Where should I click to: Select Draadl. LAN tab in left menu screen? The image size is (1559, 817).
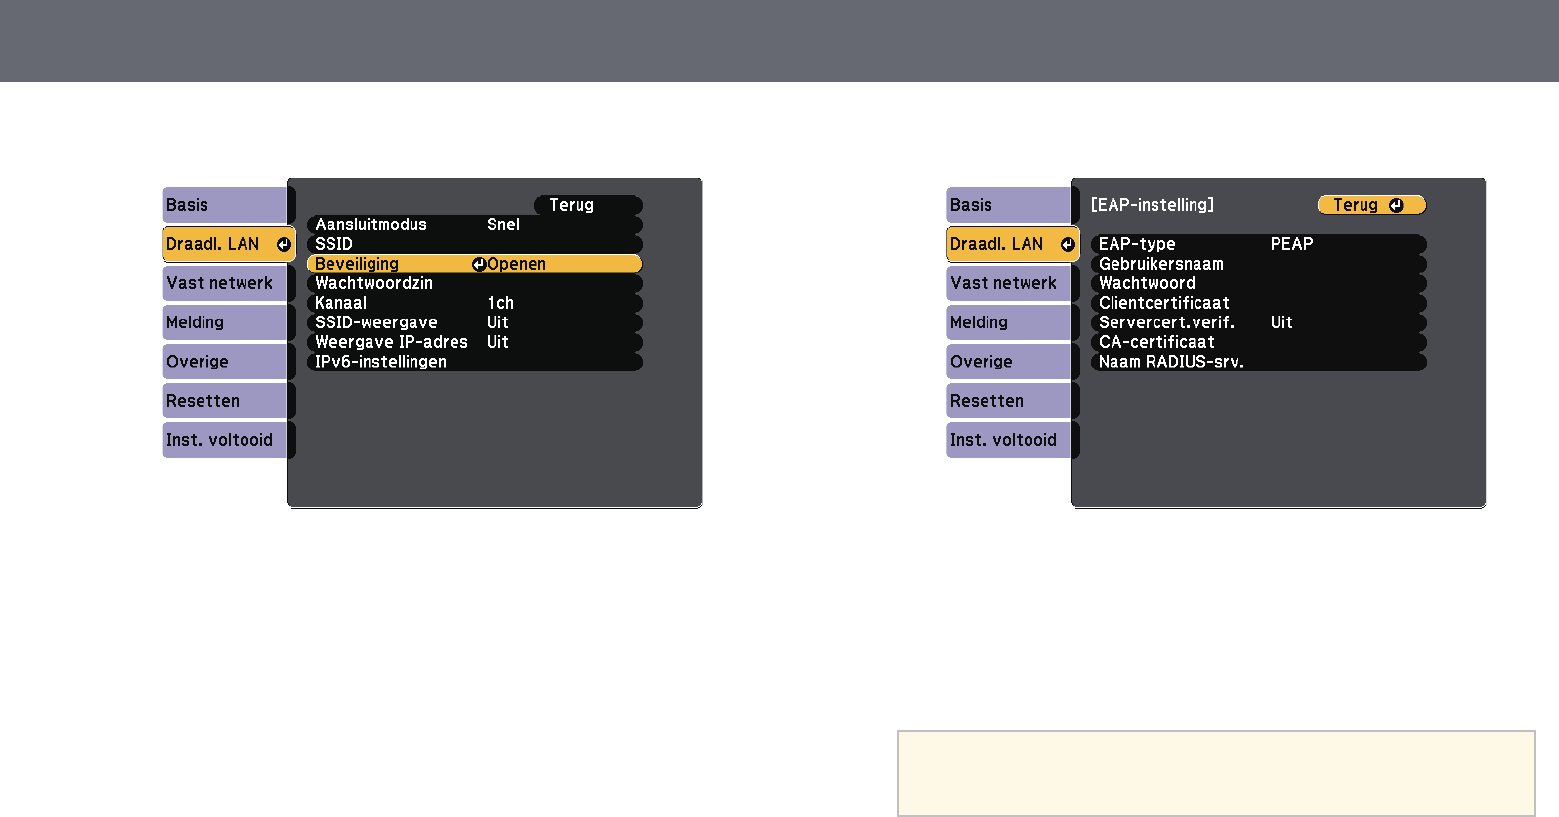click(228, 244)
